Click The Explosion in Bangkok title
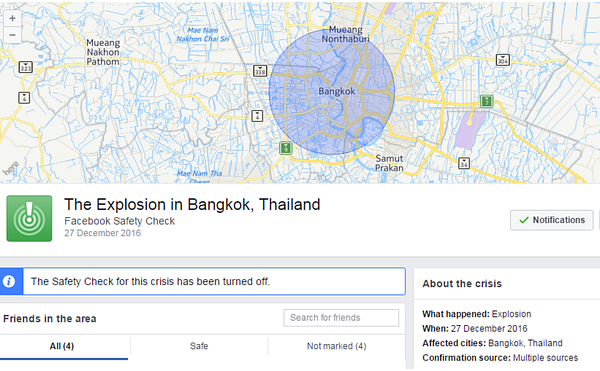 (x=192, y=205)
